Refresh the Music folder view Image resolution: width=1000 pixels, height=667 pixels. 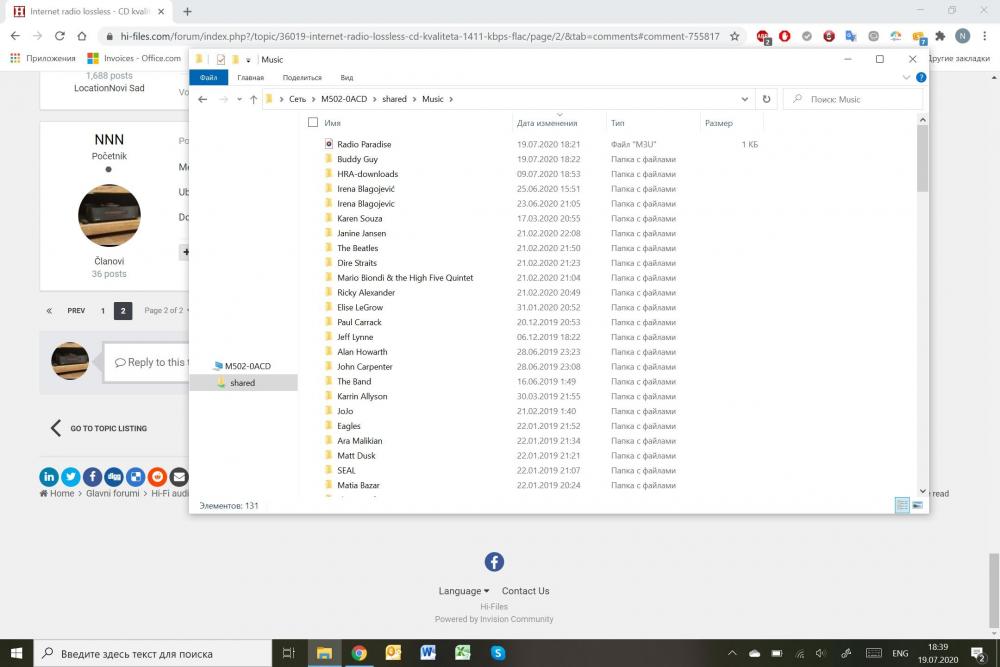pyautogui.click(x=766, y=99)
